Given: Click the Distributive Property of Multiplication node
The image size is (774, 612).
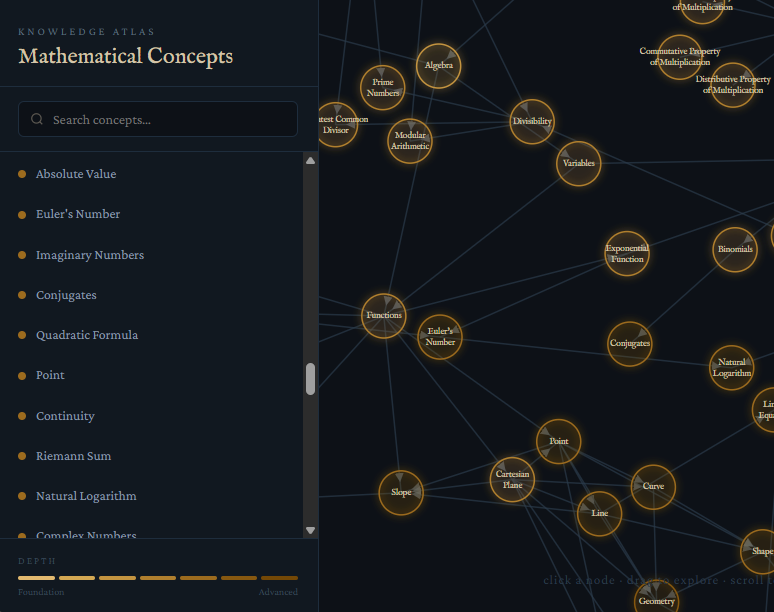Looking at the screenshot, I should [x=733, y=85].
